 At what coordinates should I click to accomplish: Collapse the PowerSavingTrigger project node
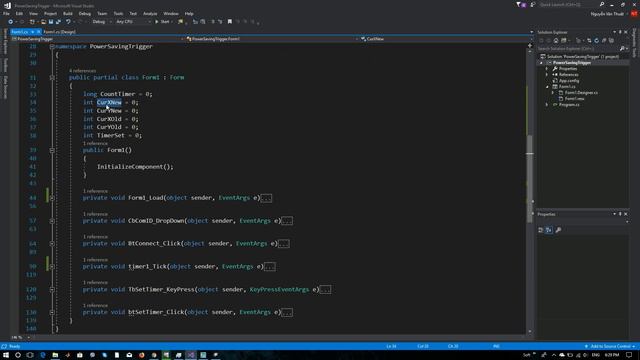(x=542, y=63)
